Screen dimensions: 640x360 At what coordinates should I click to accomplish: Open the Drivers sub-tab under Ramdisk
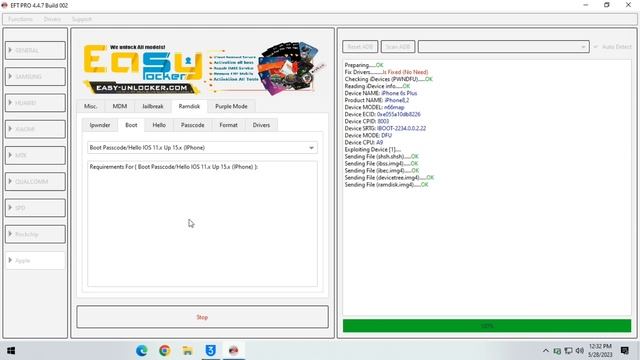[261, 125]
